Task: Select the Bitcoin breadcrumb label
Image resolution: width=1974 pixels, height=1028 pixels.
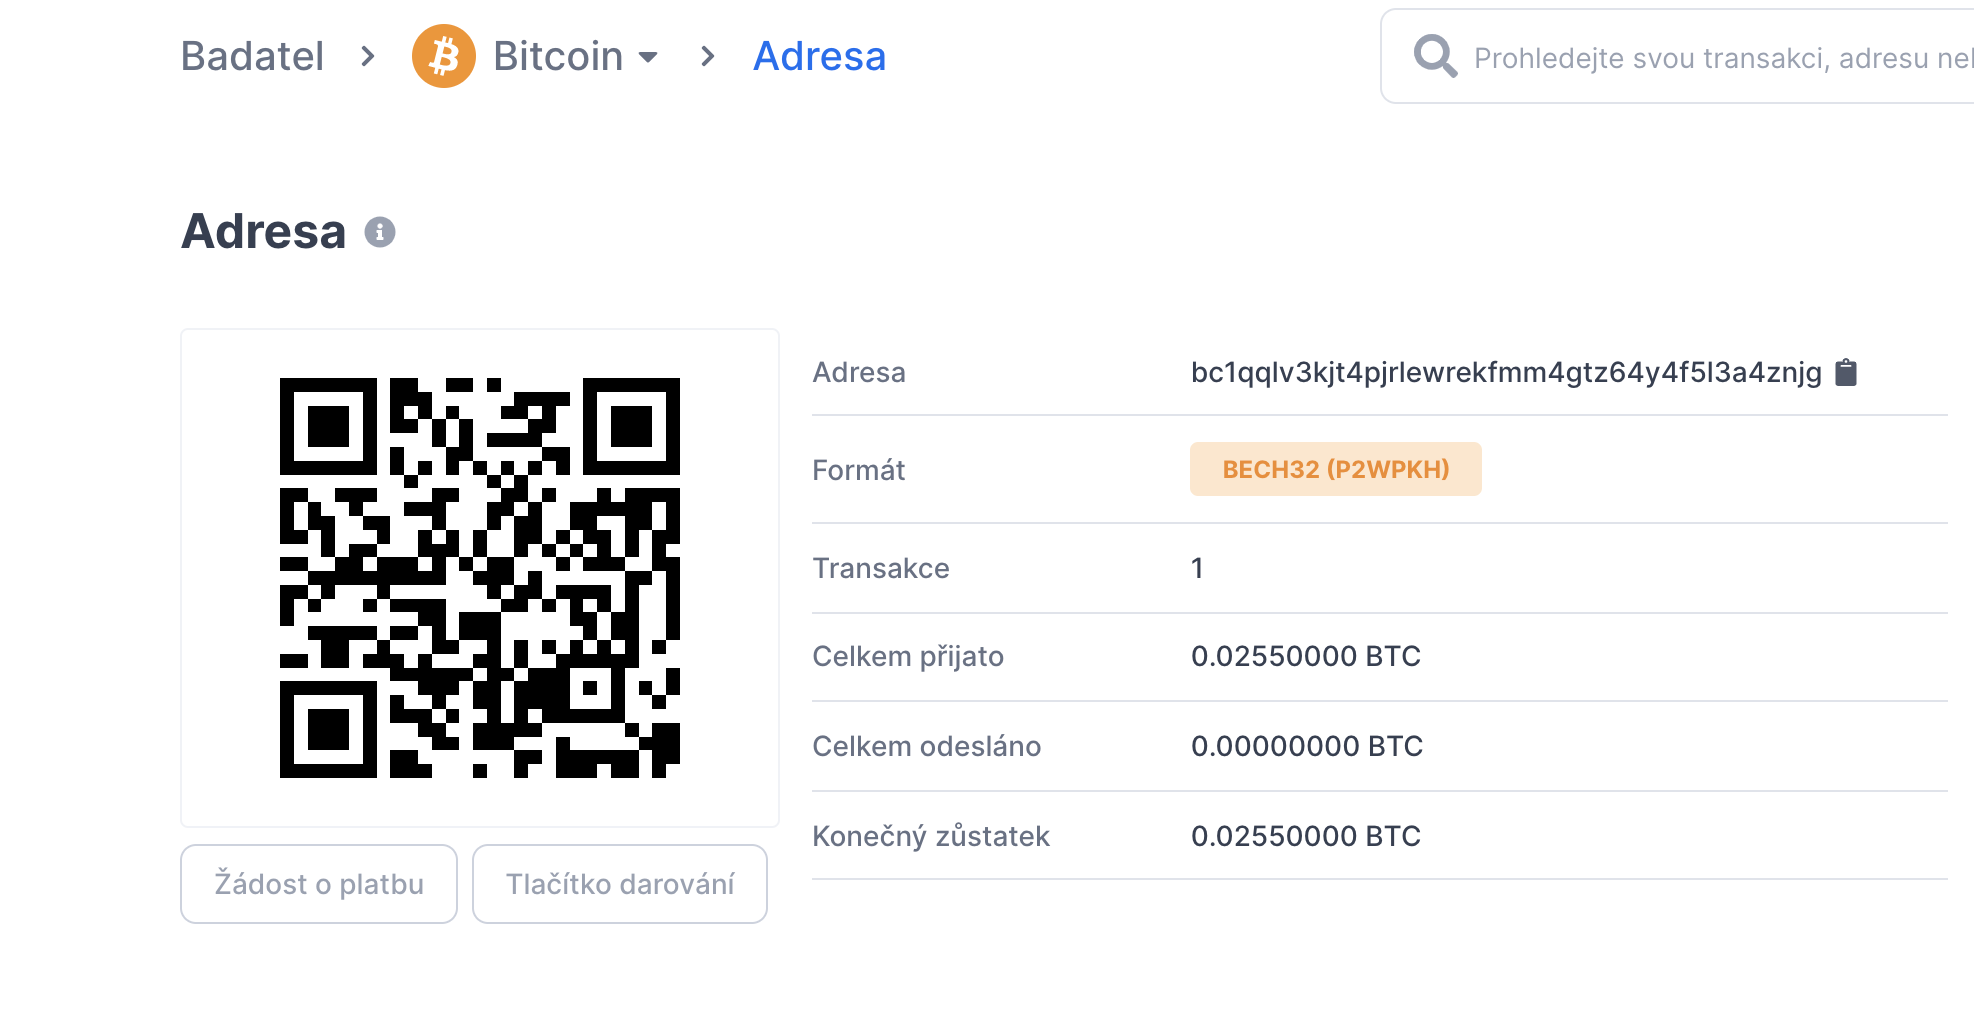Action: (x=558, y=56)
